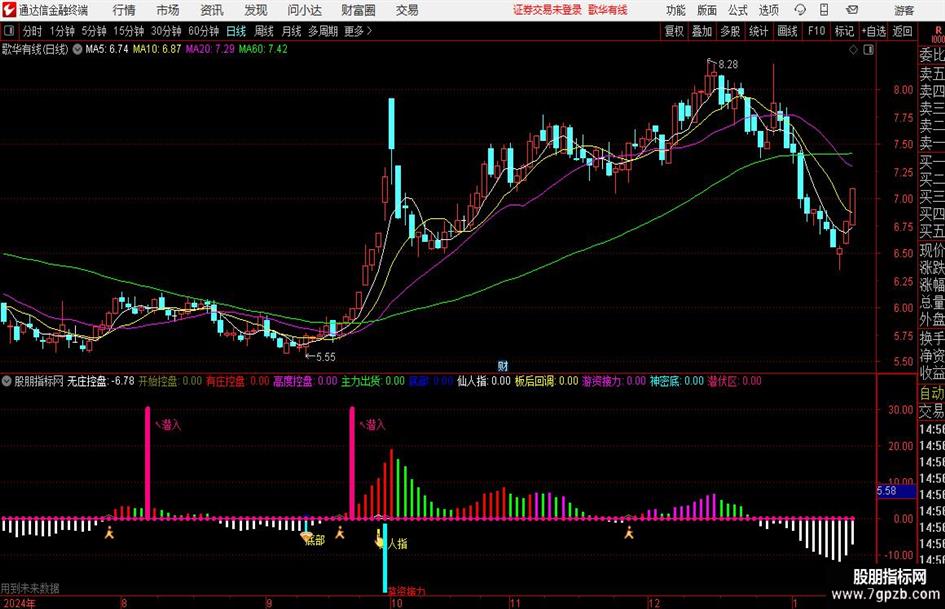Click the red 歌华有线 title link
The height and width of the screenshot is (609, 945).
pyautogui.click(x=608, y=10)
